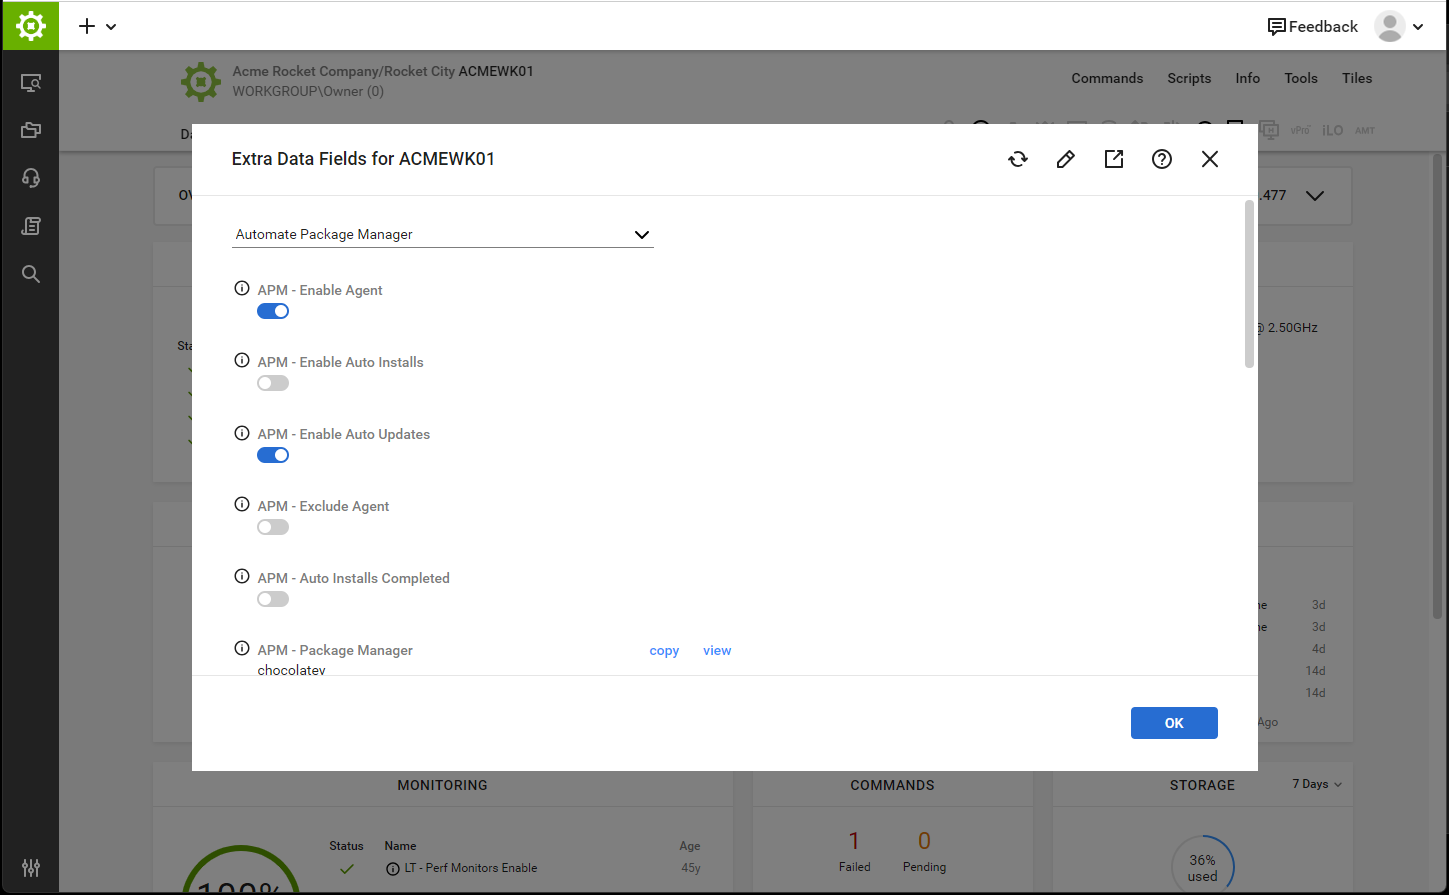Open help from the question mark icon
The image size is (1449, 895).
pos(1161,158)
